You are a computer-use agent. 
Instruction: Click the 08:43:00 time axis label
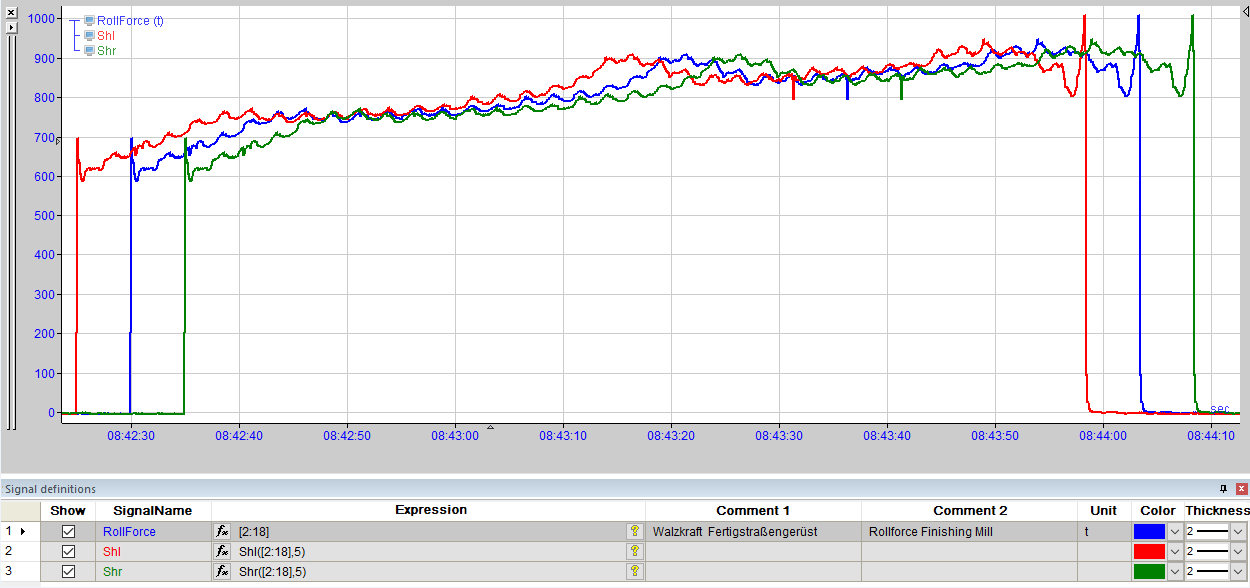point(454,435)
